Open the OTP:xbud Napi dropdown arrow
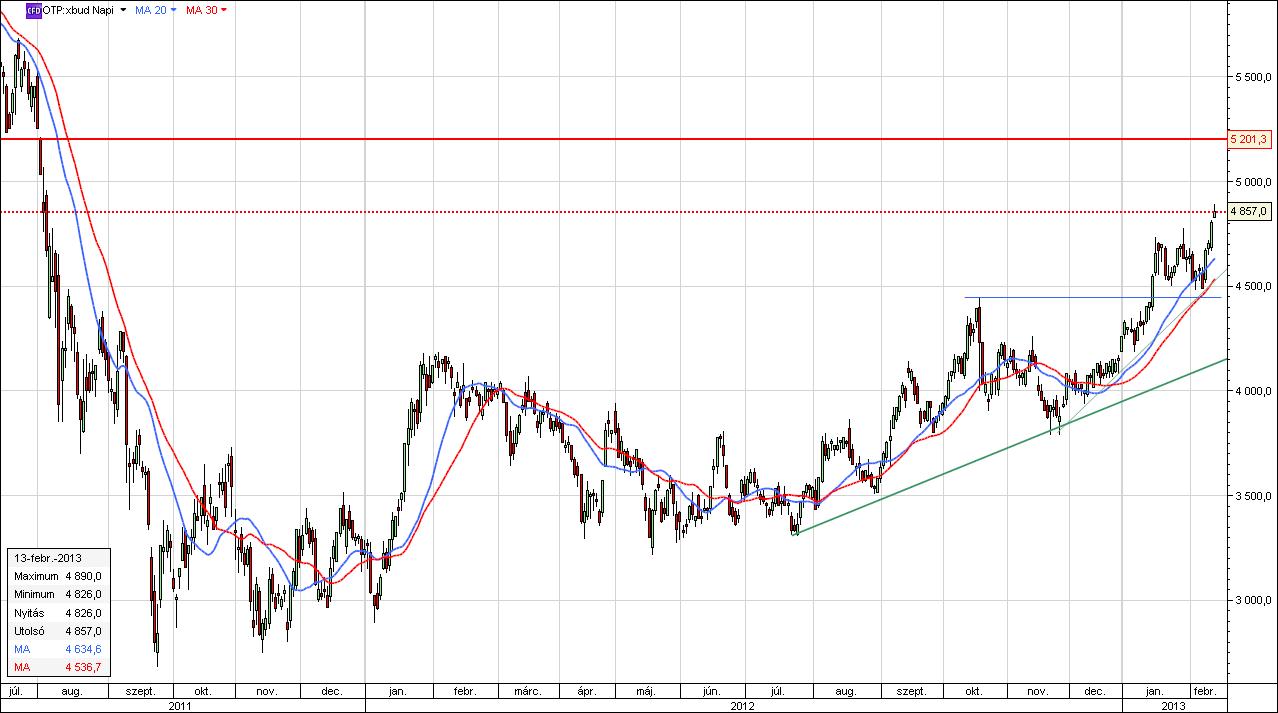The image size is (1278, 713). tap(123, 10)
